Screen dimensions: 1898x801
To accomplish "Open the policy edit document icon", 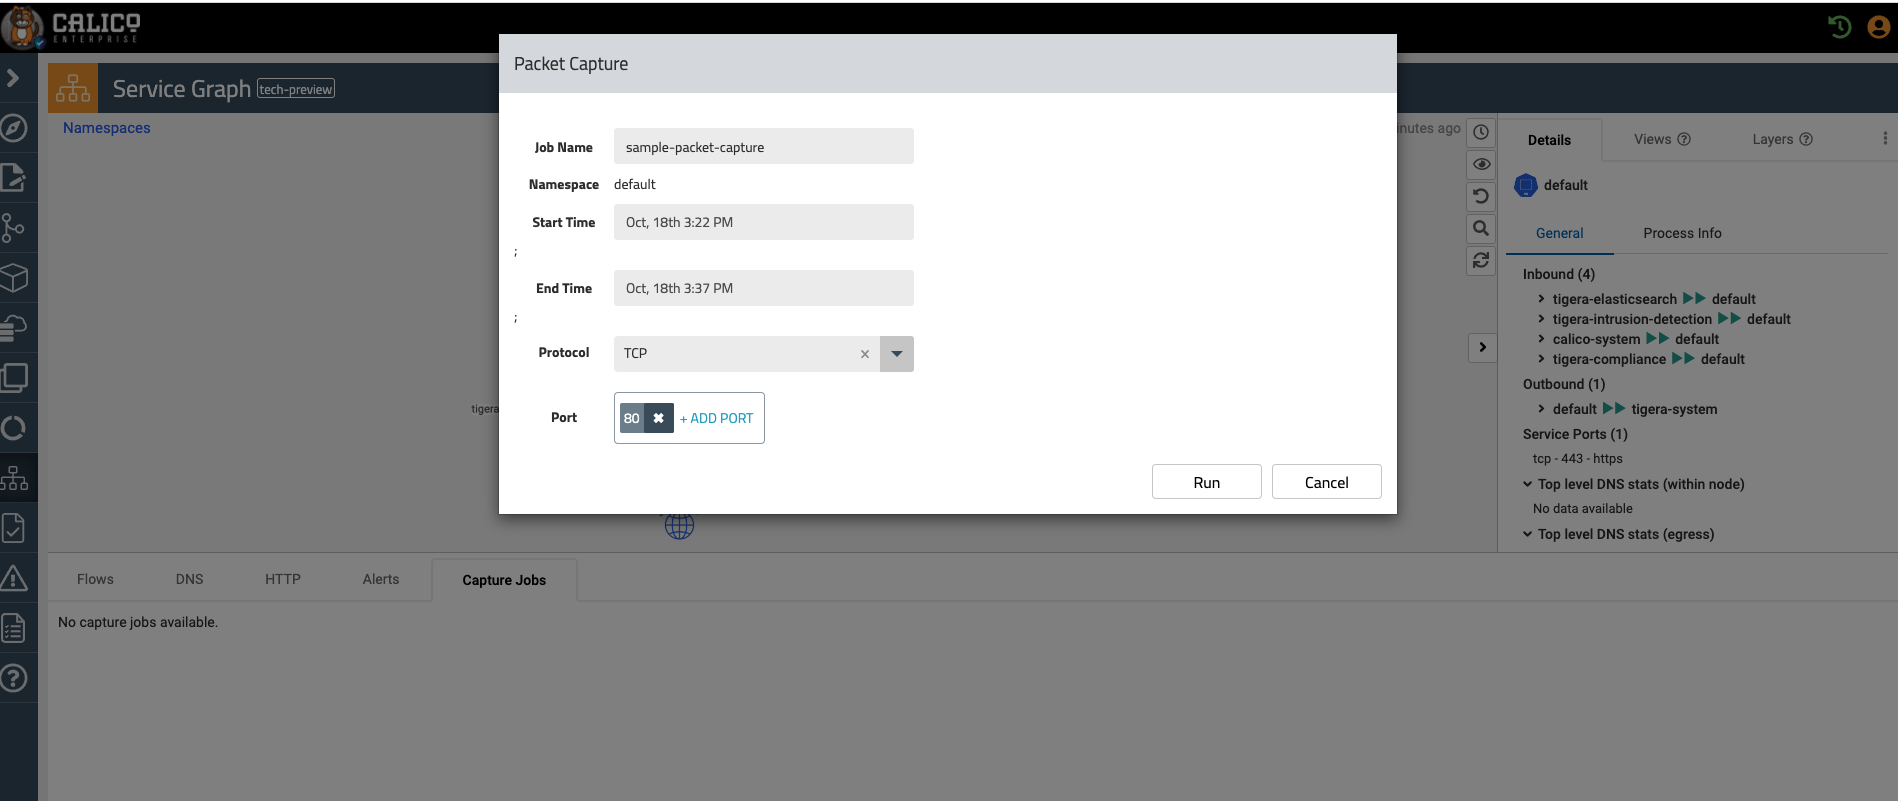I will (x=14, y=178).
